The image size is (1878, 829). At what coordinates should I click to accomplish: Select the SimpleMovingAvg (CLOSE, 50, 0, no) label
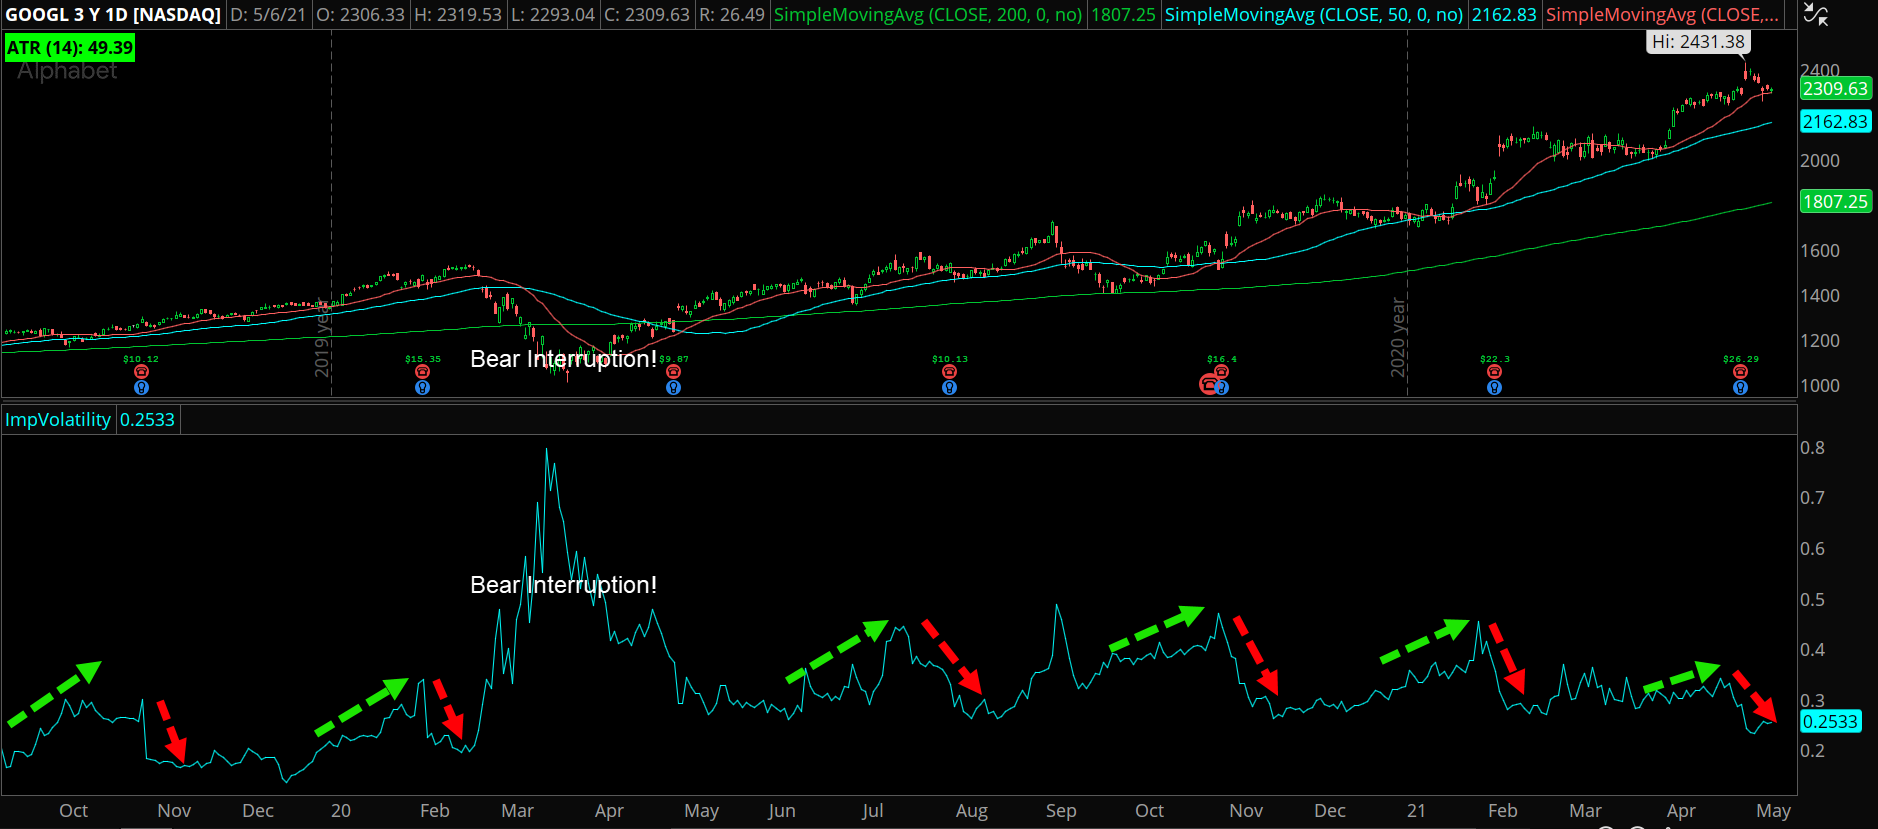click(x=1314, y=15)
